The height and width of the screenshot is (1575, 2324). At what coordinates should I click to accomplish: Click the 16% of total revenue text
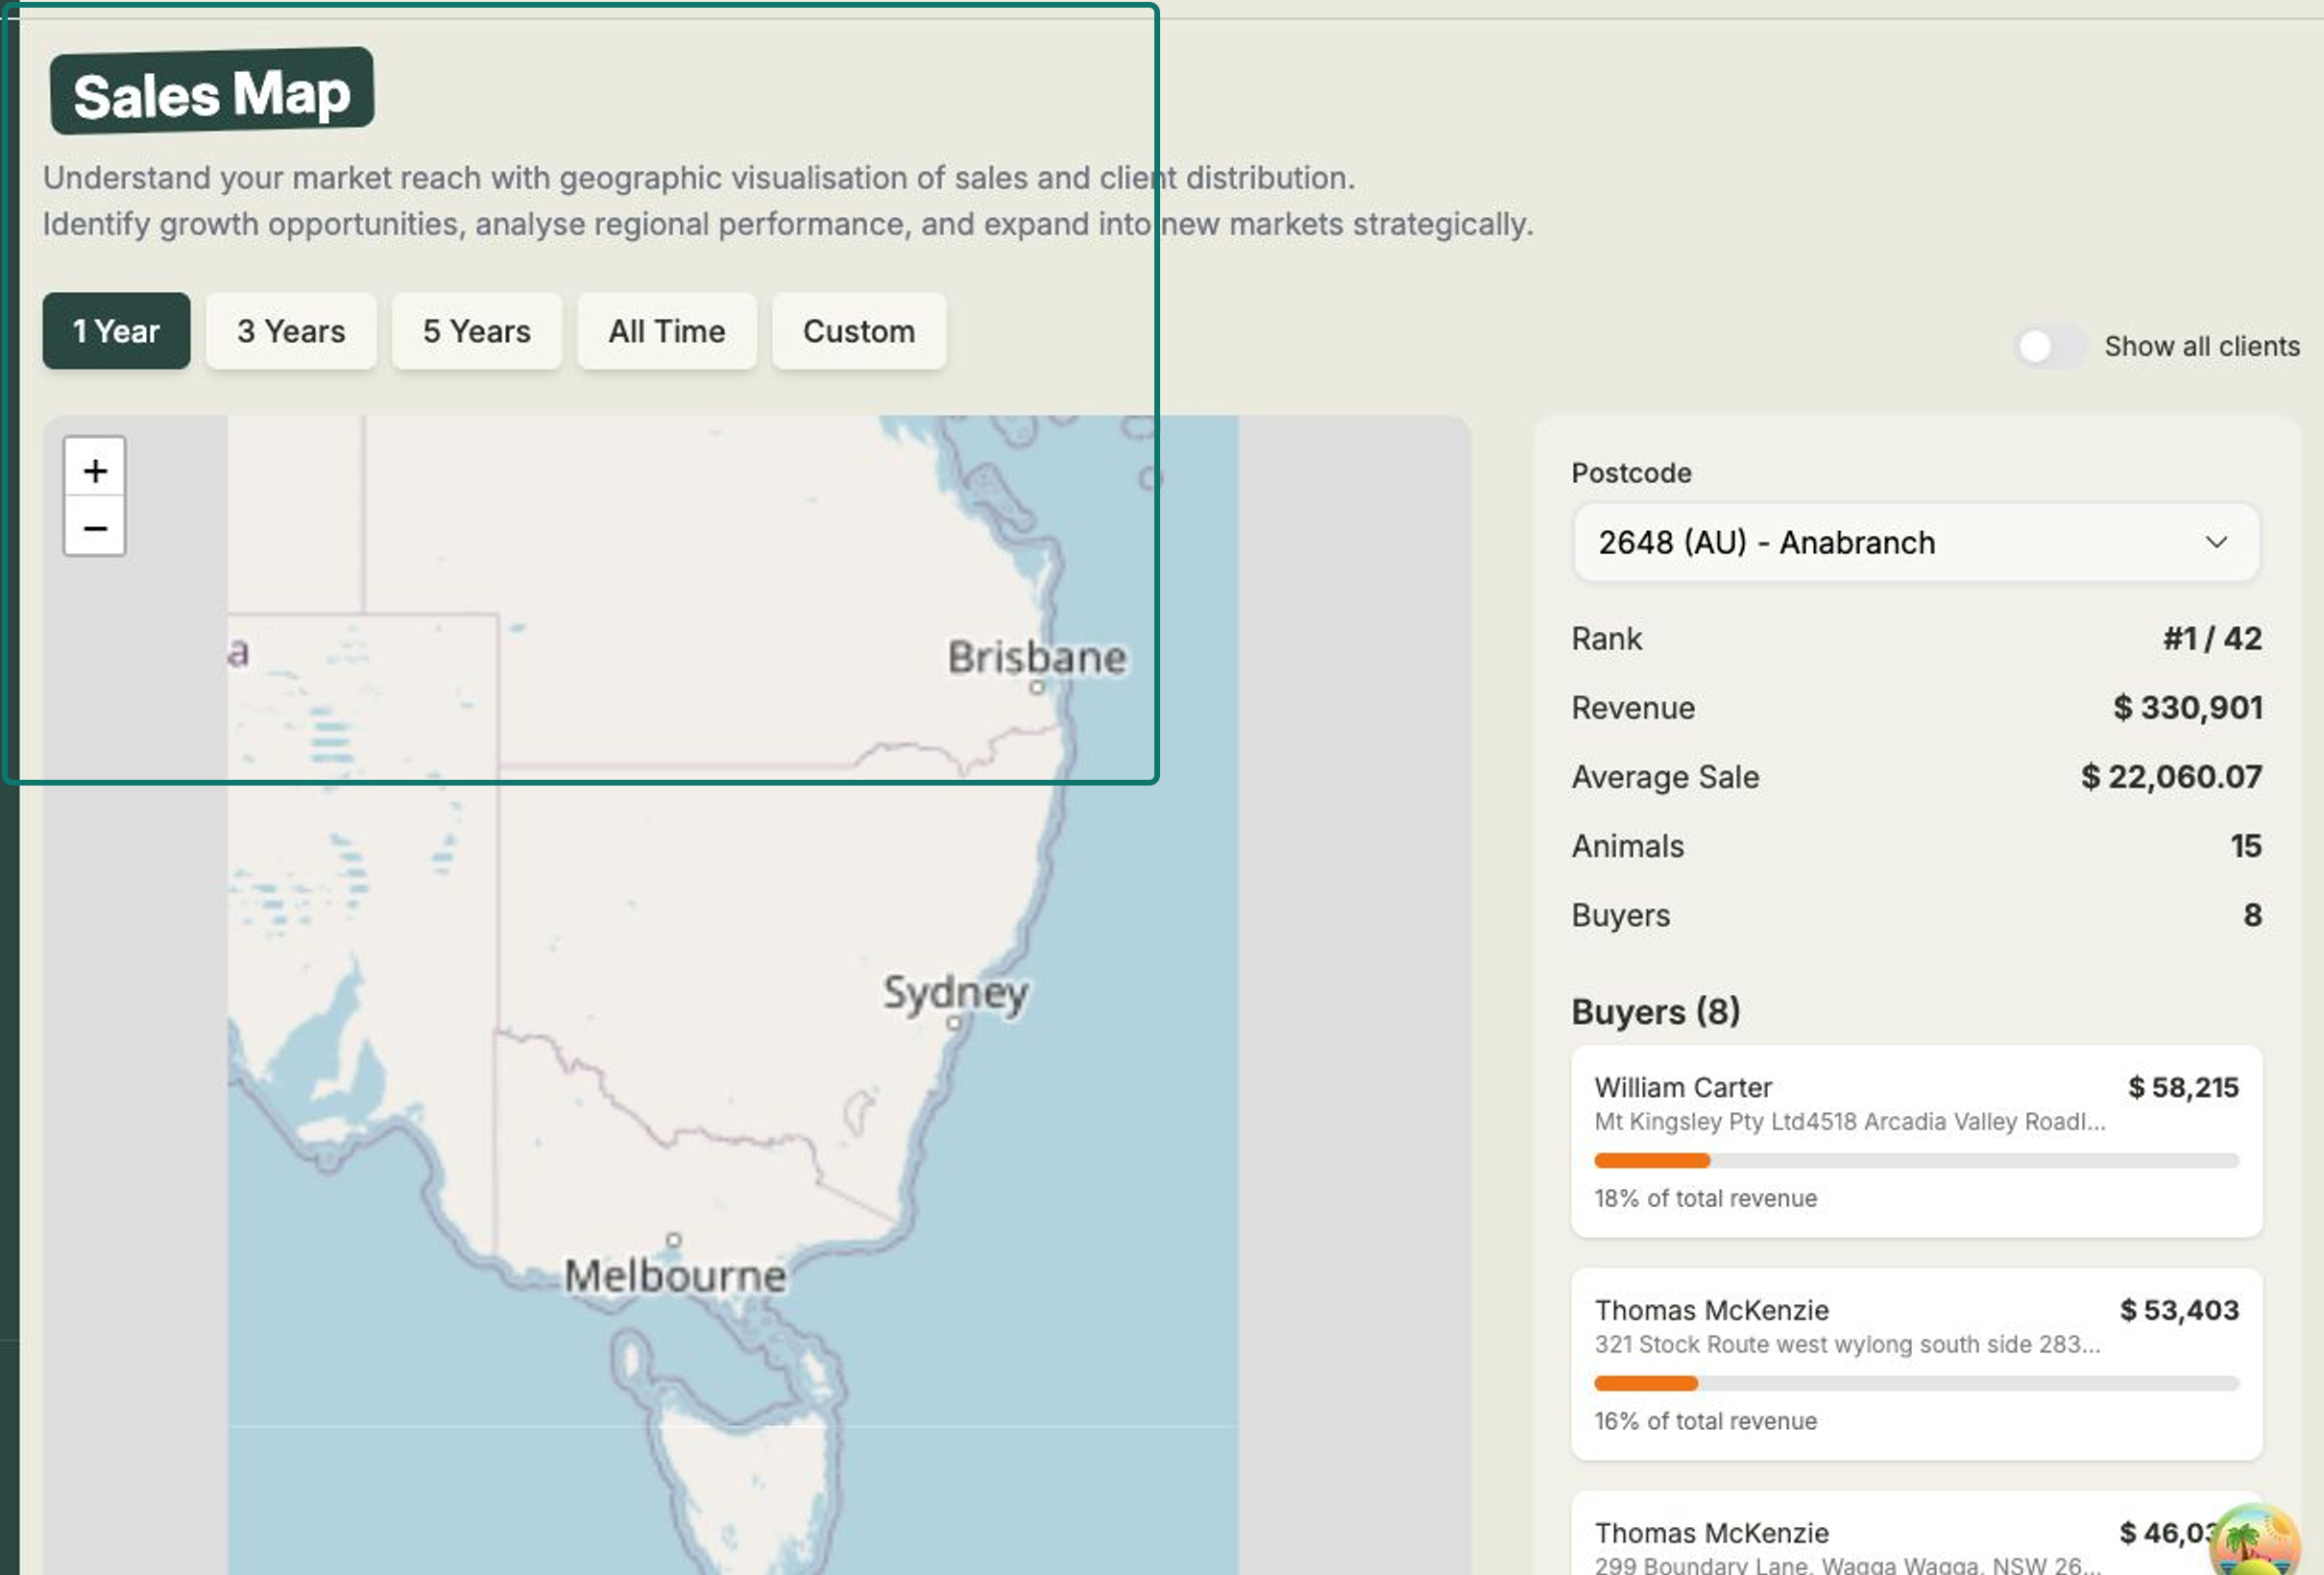1705,1421
